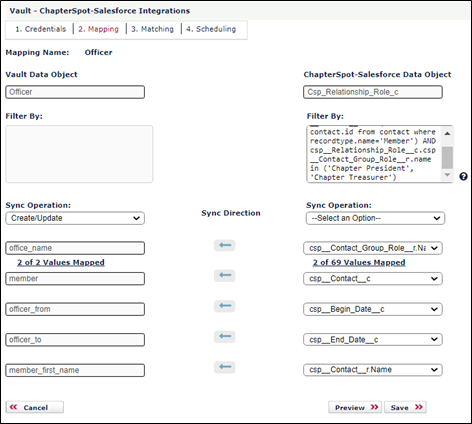Open the 2 of 69 Values Mapped link

359,263
